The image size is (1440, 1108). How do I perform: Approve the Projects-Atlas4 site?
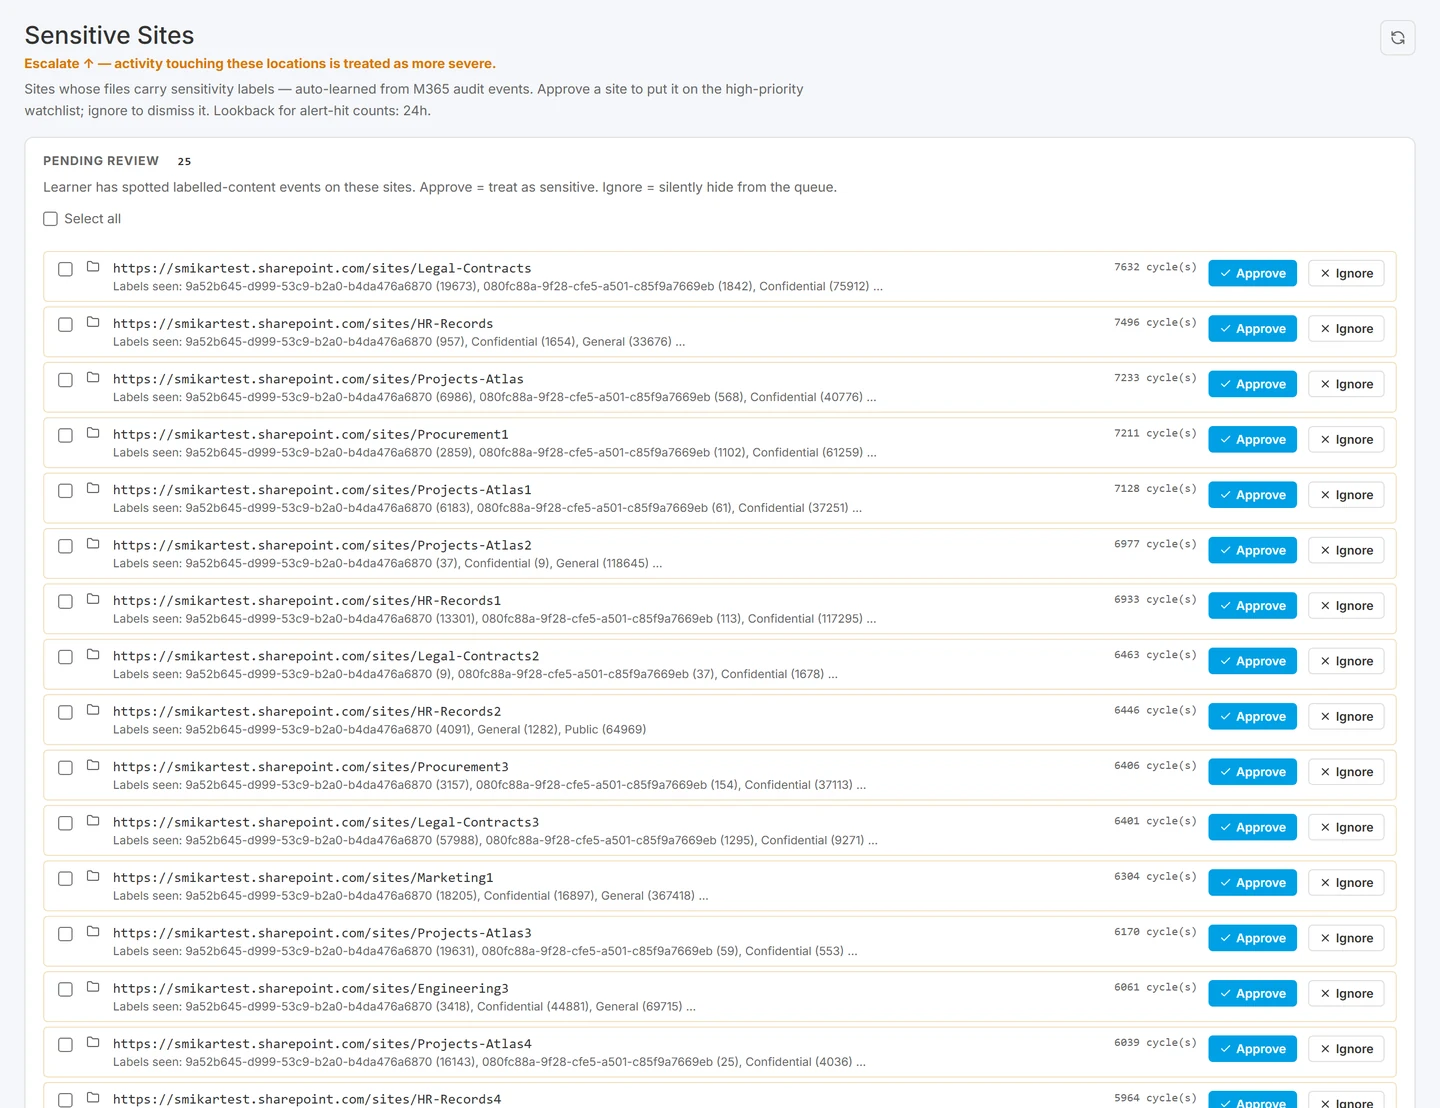point(1252,1049)
